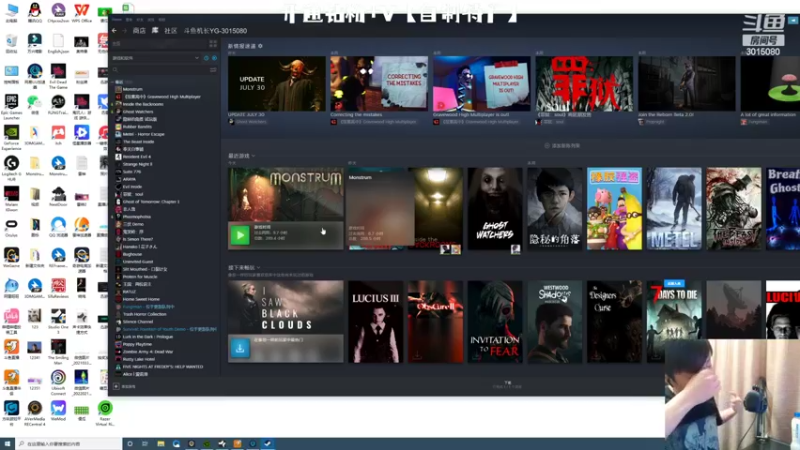Collapse the top library category header

coord(118,82)
